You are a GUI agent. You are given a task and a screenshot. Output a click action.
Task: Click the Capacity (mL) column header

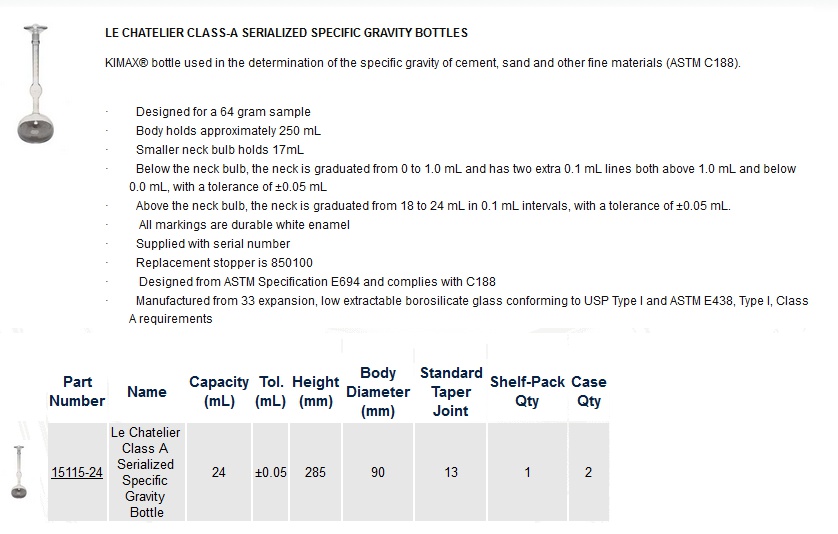[x=219, y=391]
